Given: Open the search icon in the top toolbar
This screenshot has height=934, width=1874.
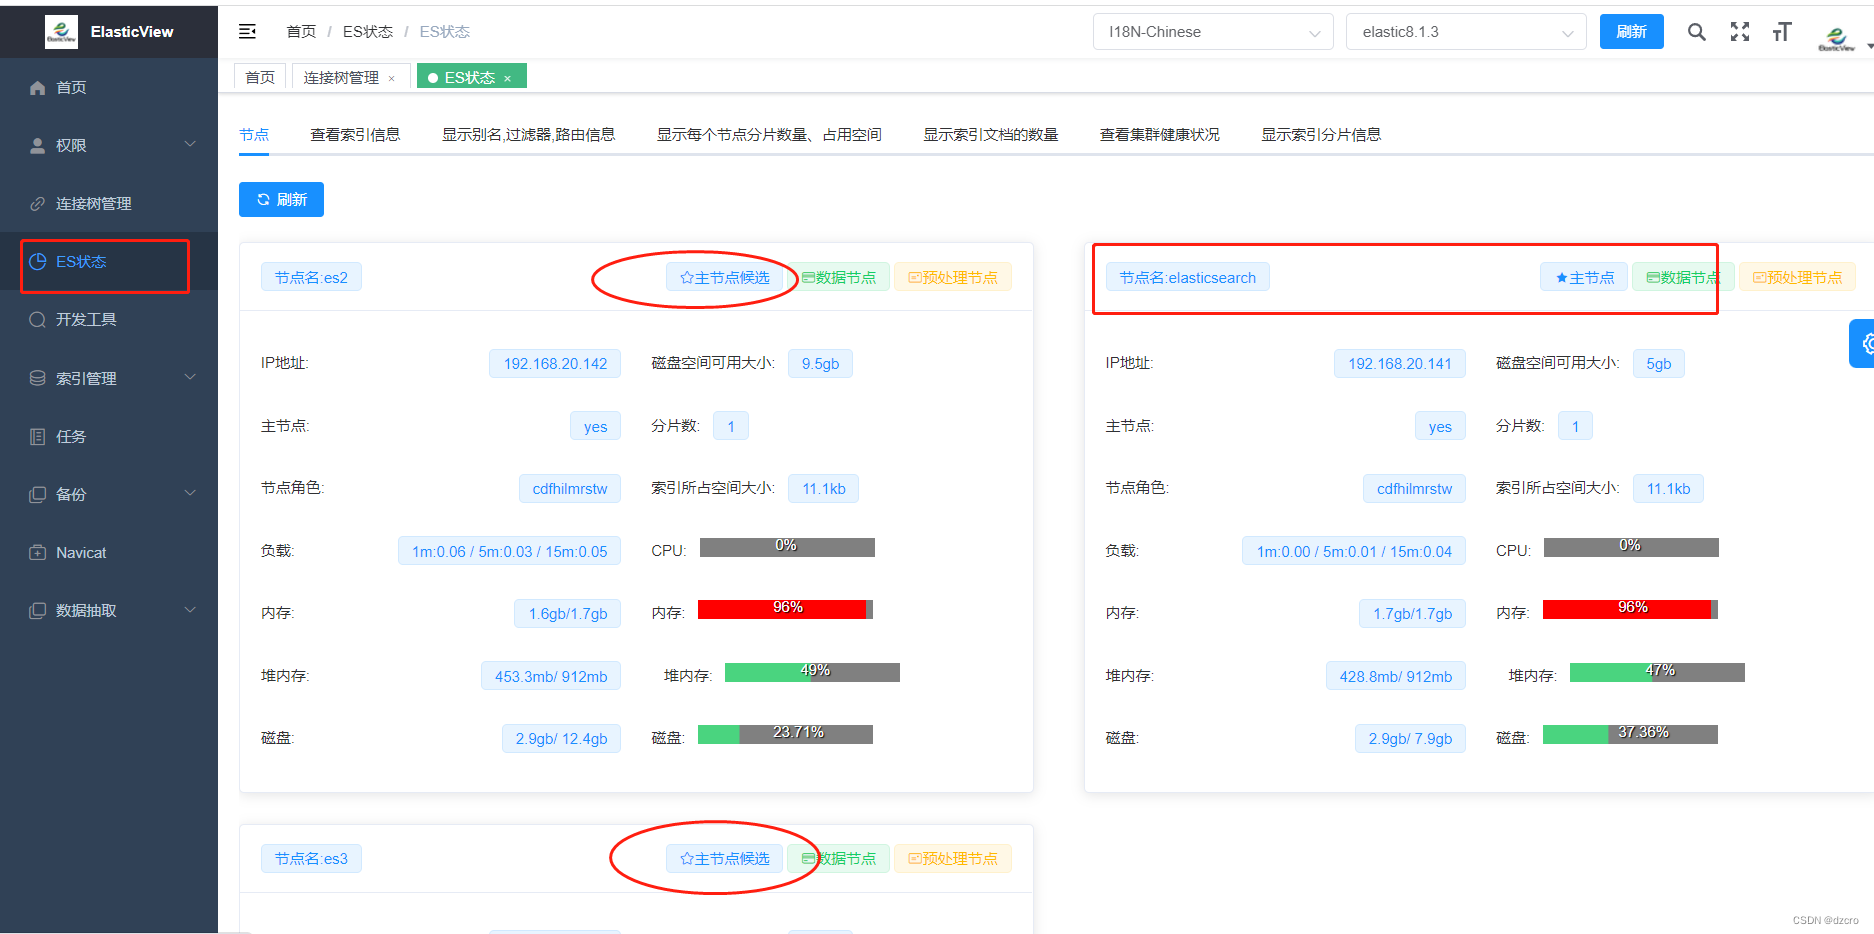Looking at the screenshot, I should tap(1697, 31).
